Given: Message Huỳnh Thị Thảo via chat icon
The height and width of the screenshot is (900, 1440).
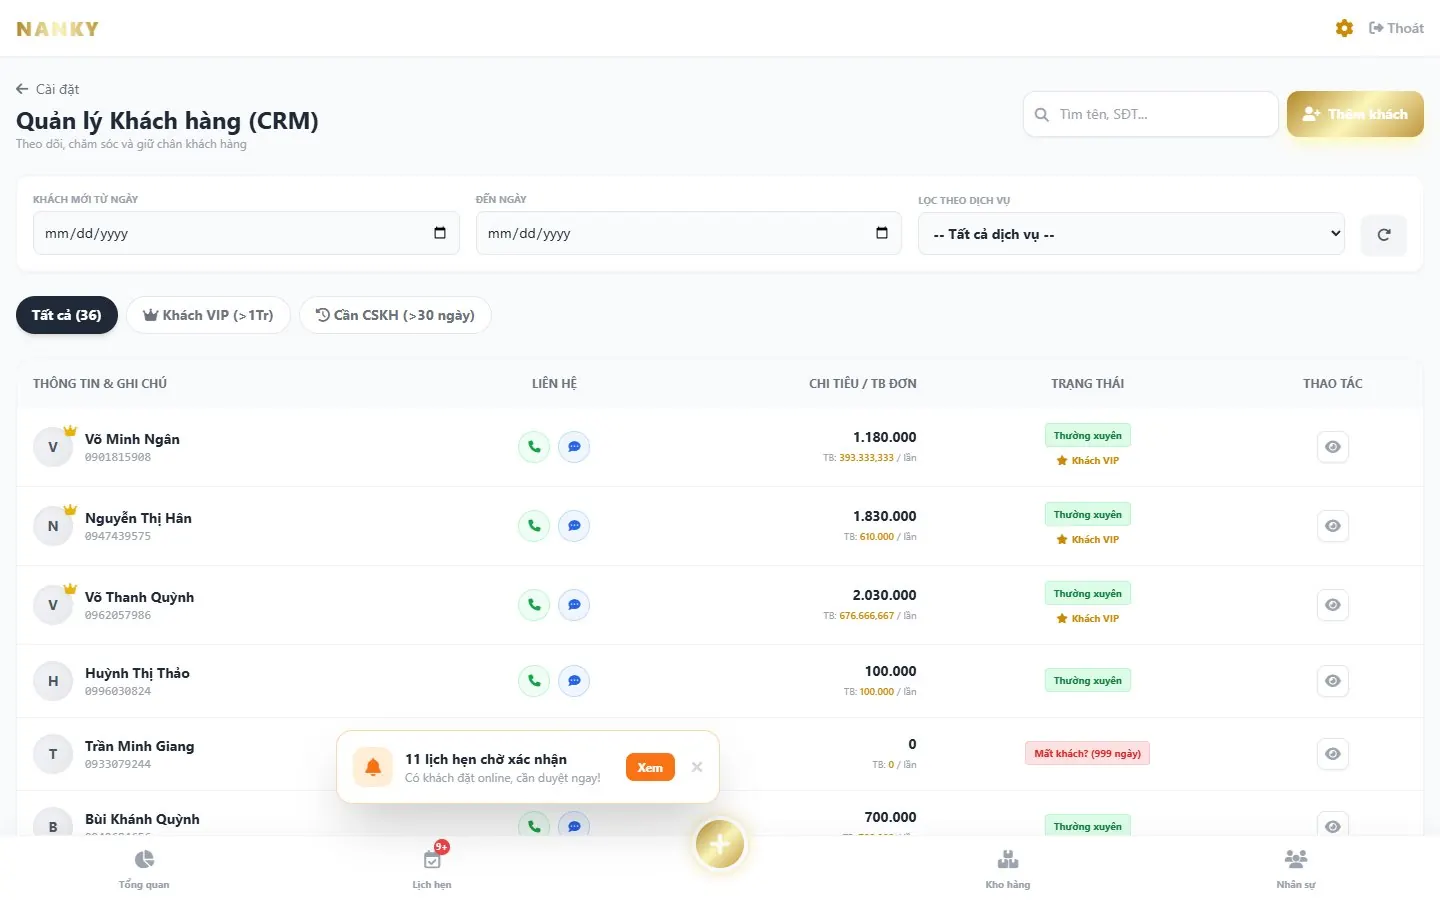Looking at the screenshot, I should point(574,681).
